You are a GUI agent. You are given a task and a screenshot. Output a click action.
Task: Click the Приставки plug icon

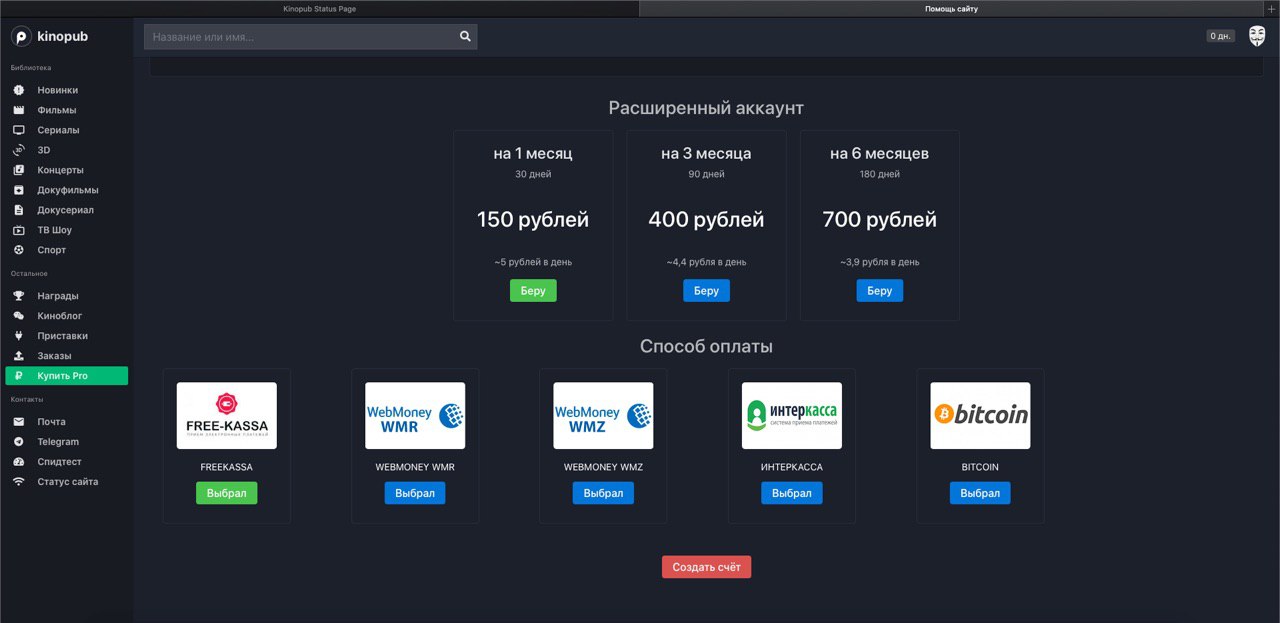(x=18, y=336)
